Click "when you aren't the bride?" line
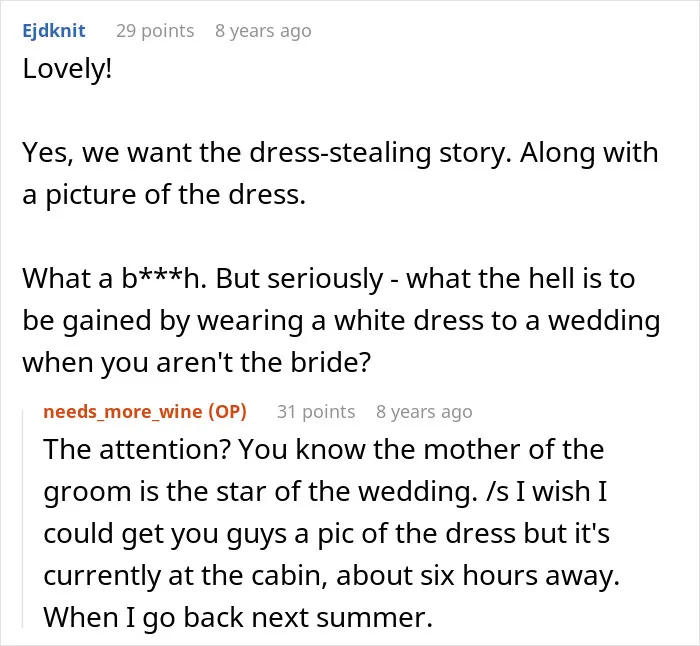The height and width of the screenshot is (646, 700). 196,362
